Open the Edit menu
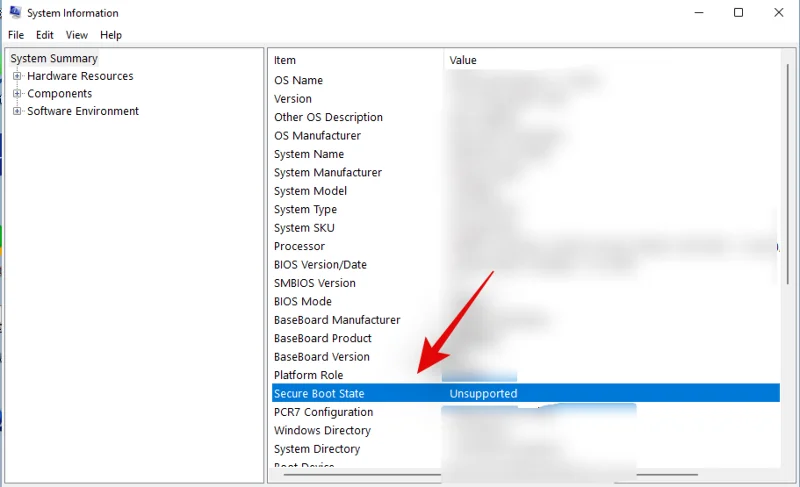The width and height of the screenshot is (800, 487). tap(44, 35)
